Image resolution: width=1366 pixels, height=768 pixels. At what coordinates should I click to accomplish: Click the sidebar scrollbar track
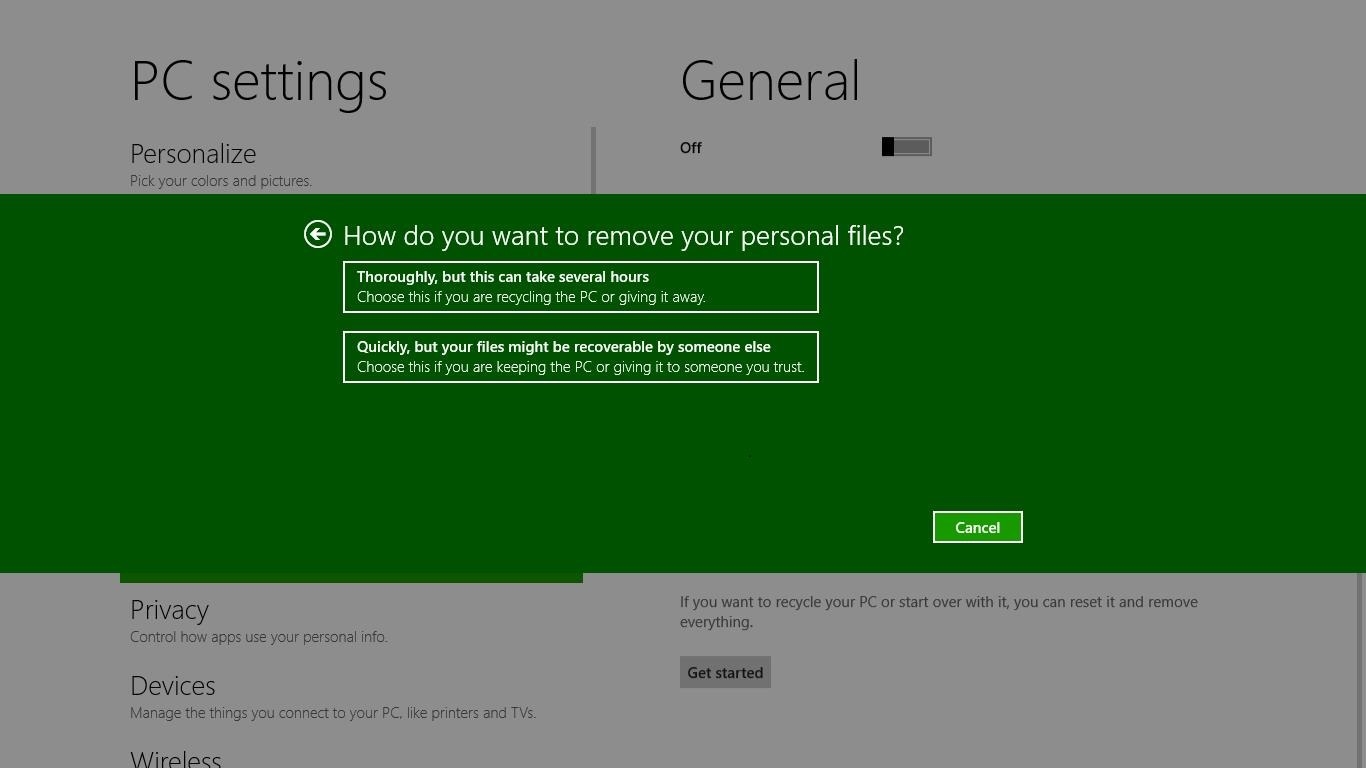pyautogui.click(x=592, y=160)
